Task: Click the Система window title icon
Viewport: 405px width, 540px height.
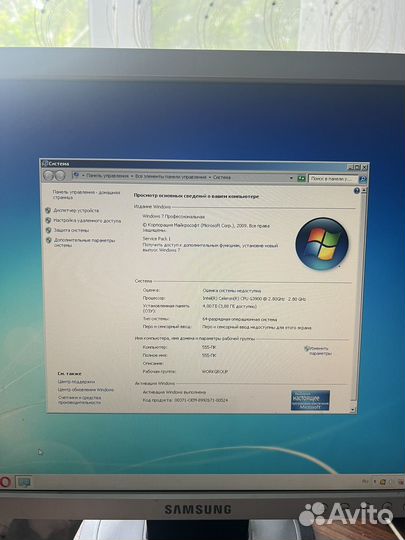Action: point(44,164)
